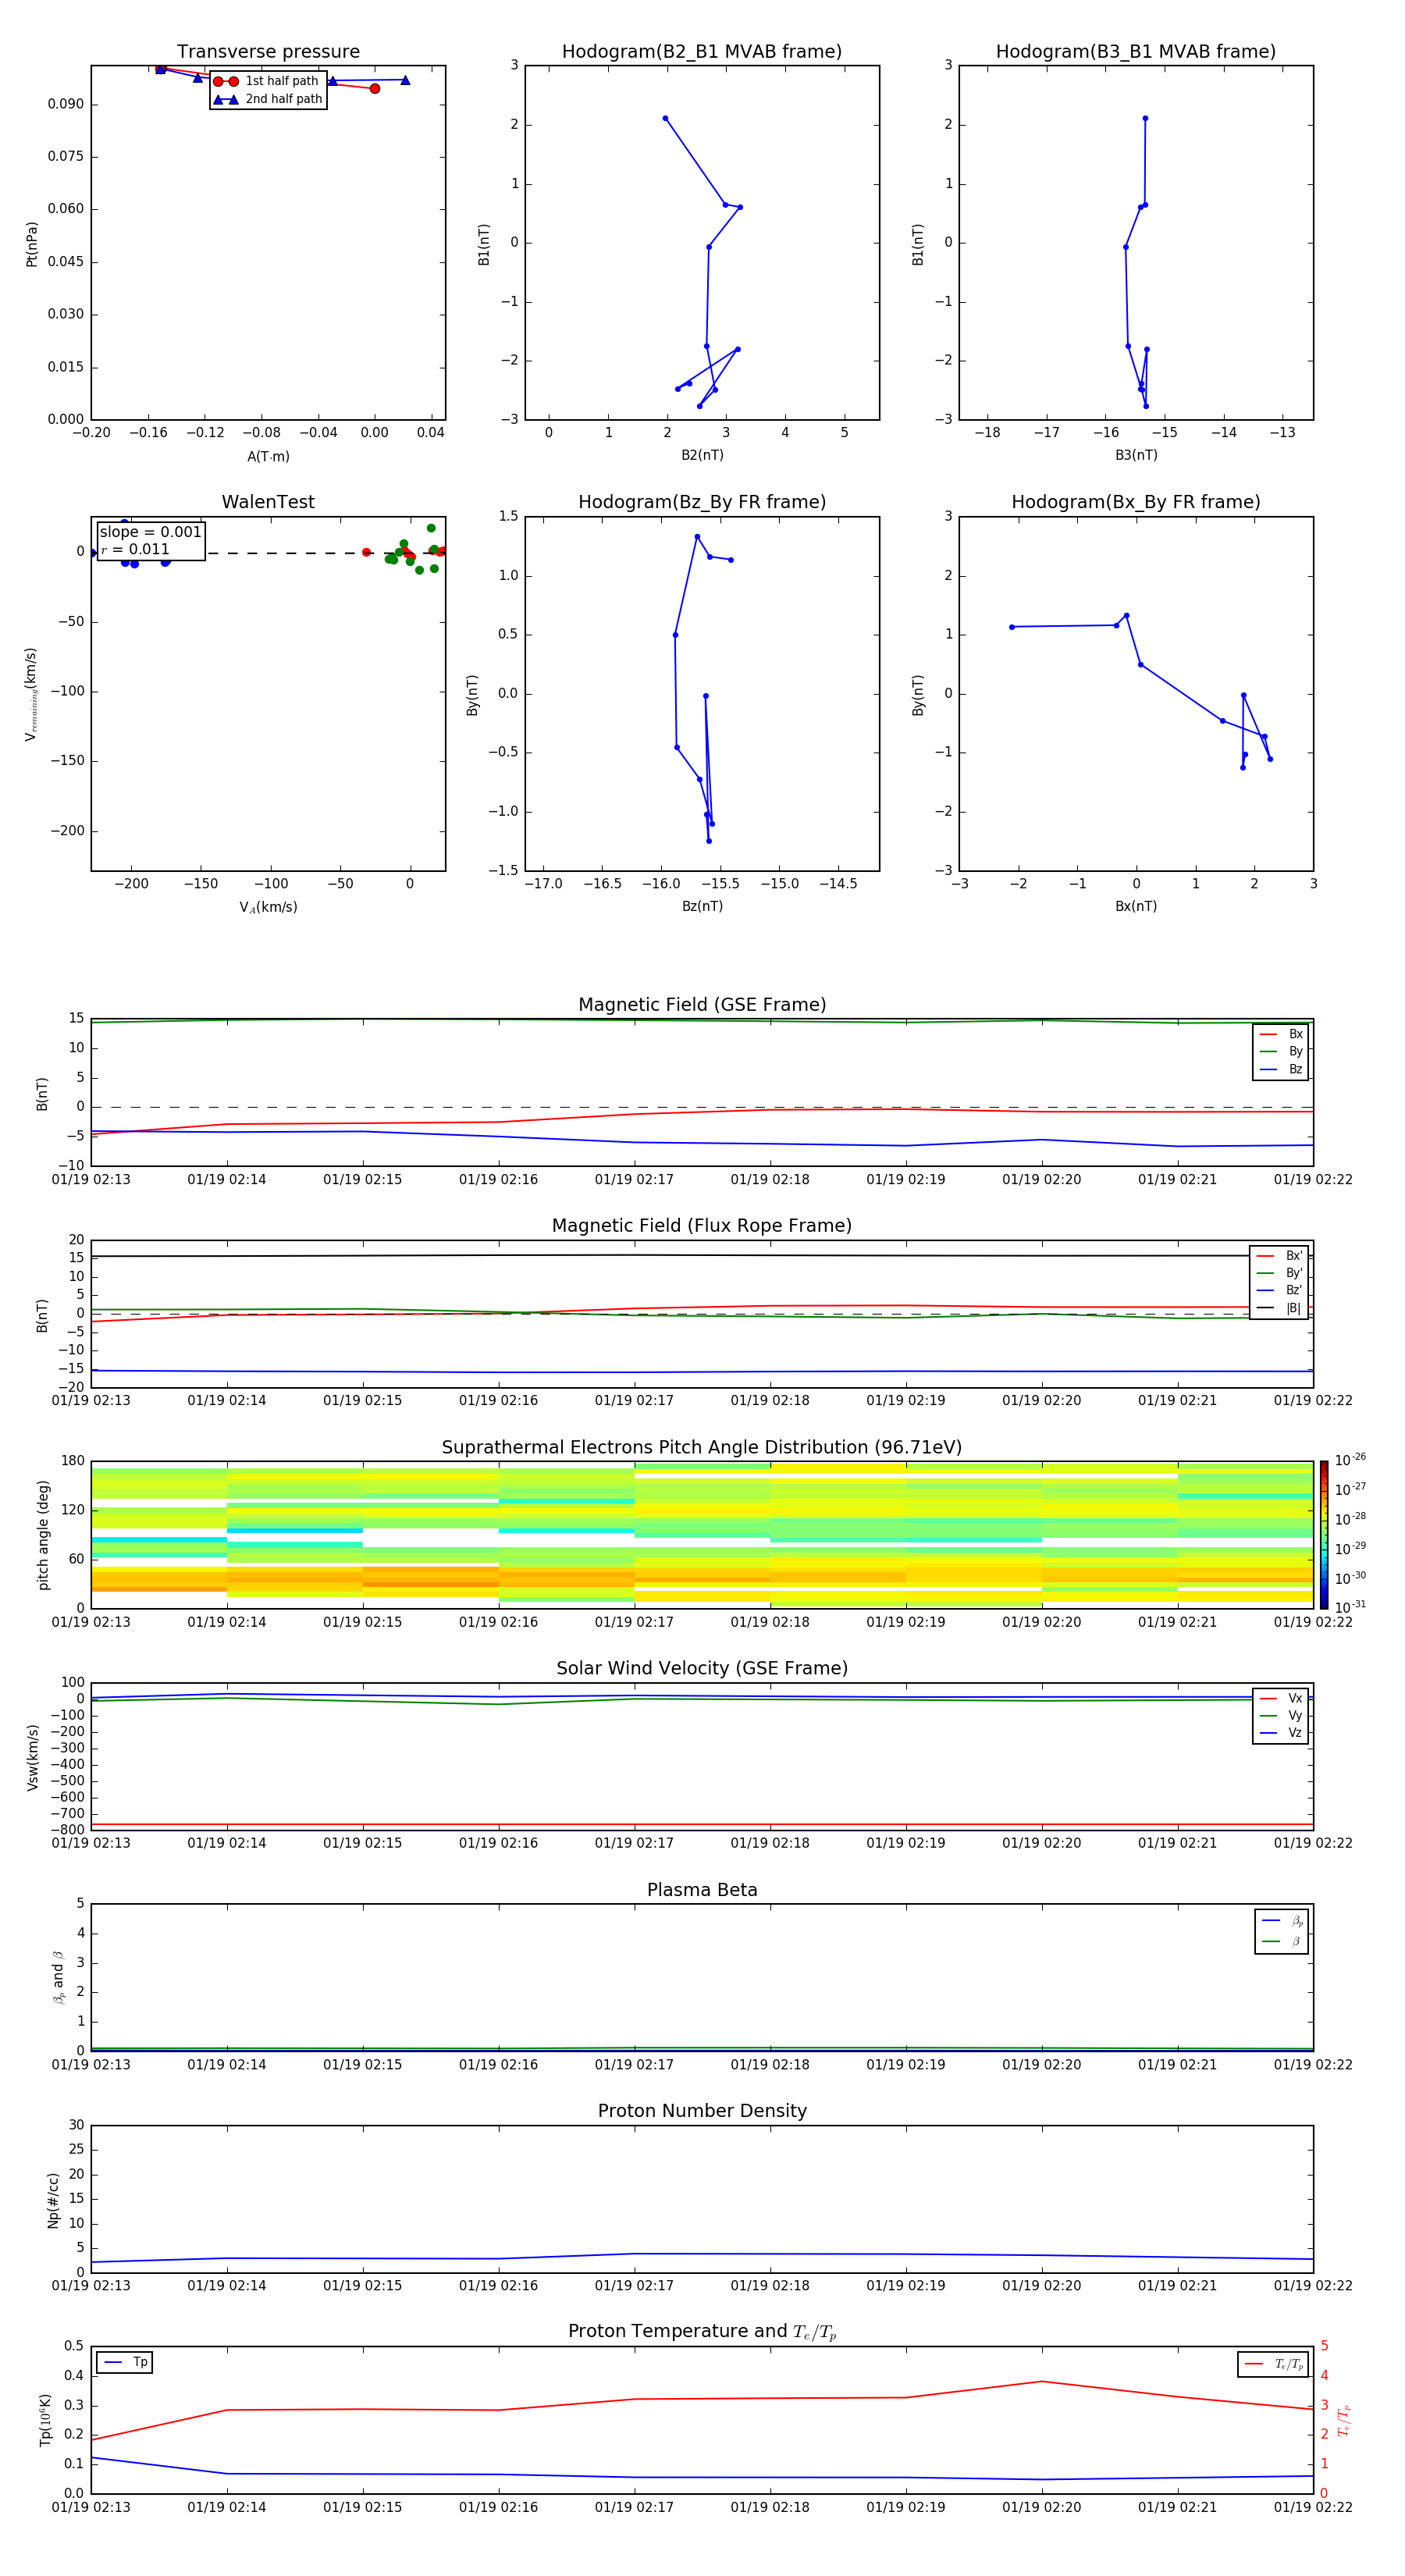Click the 'r = 0.011' annotation
The image size is (1405, 2576).
point(135,549)
